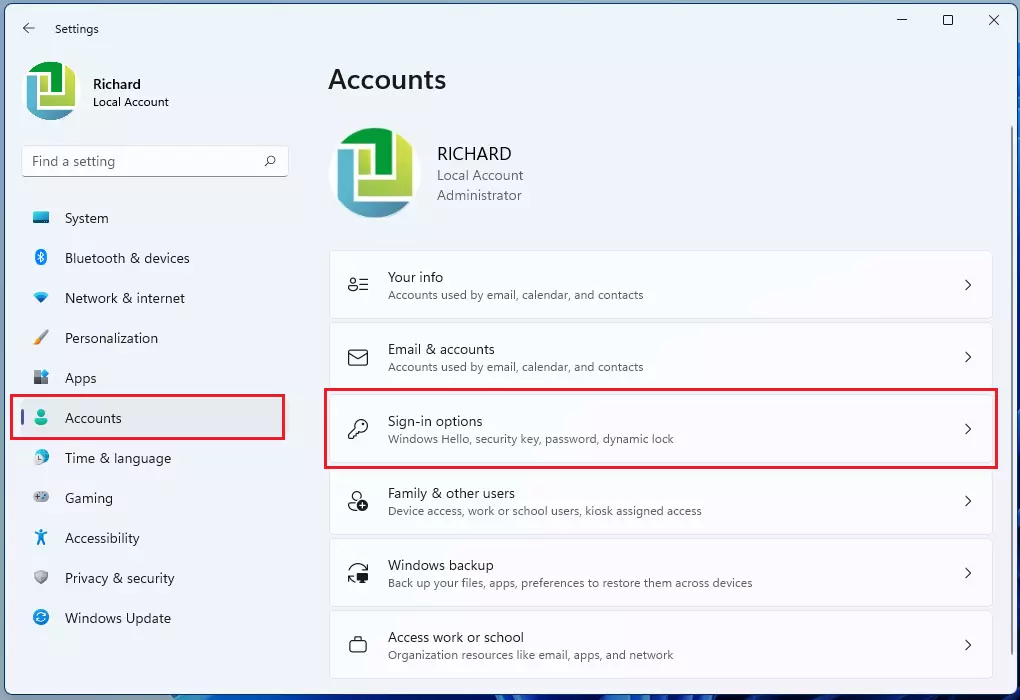The image size is (1020, 700).
Task: Click the Richard Local Account name
Action: tap(131, 92)
